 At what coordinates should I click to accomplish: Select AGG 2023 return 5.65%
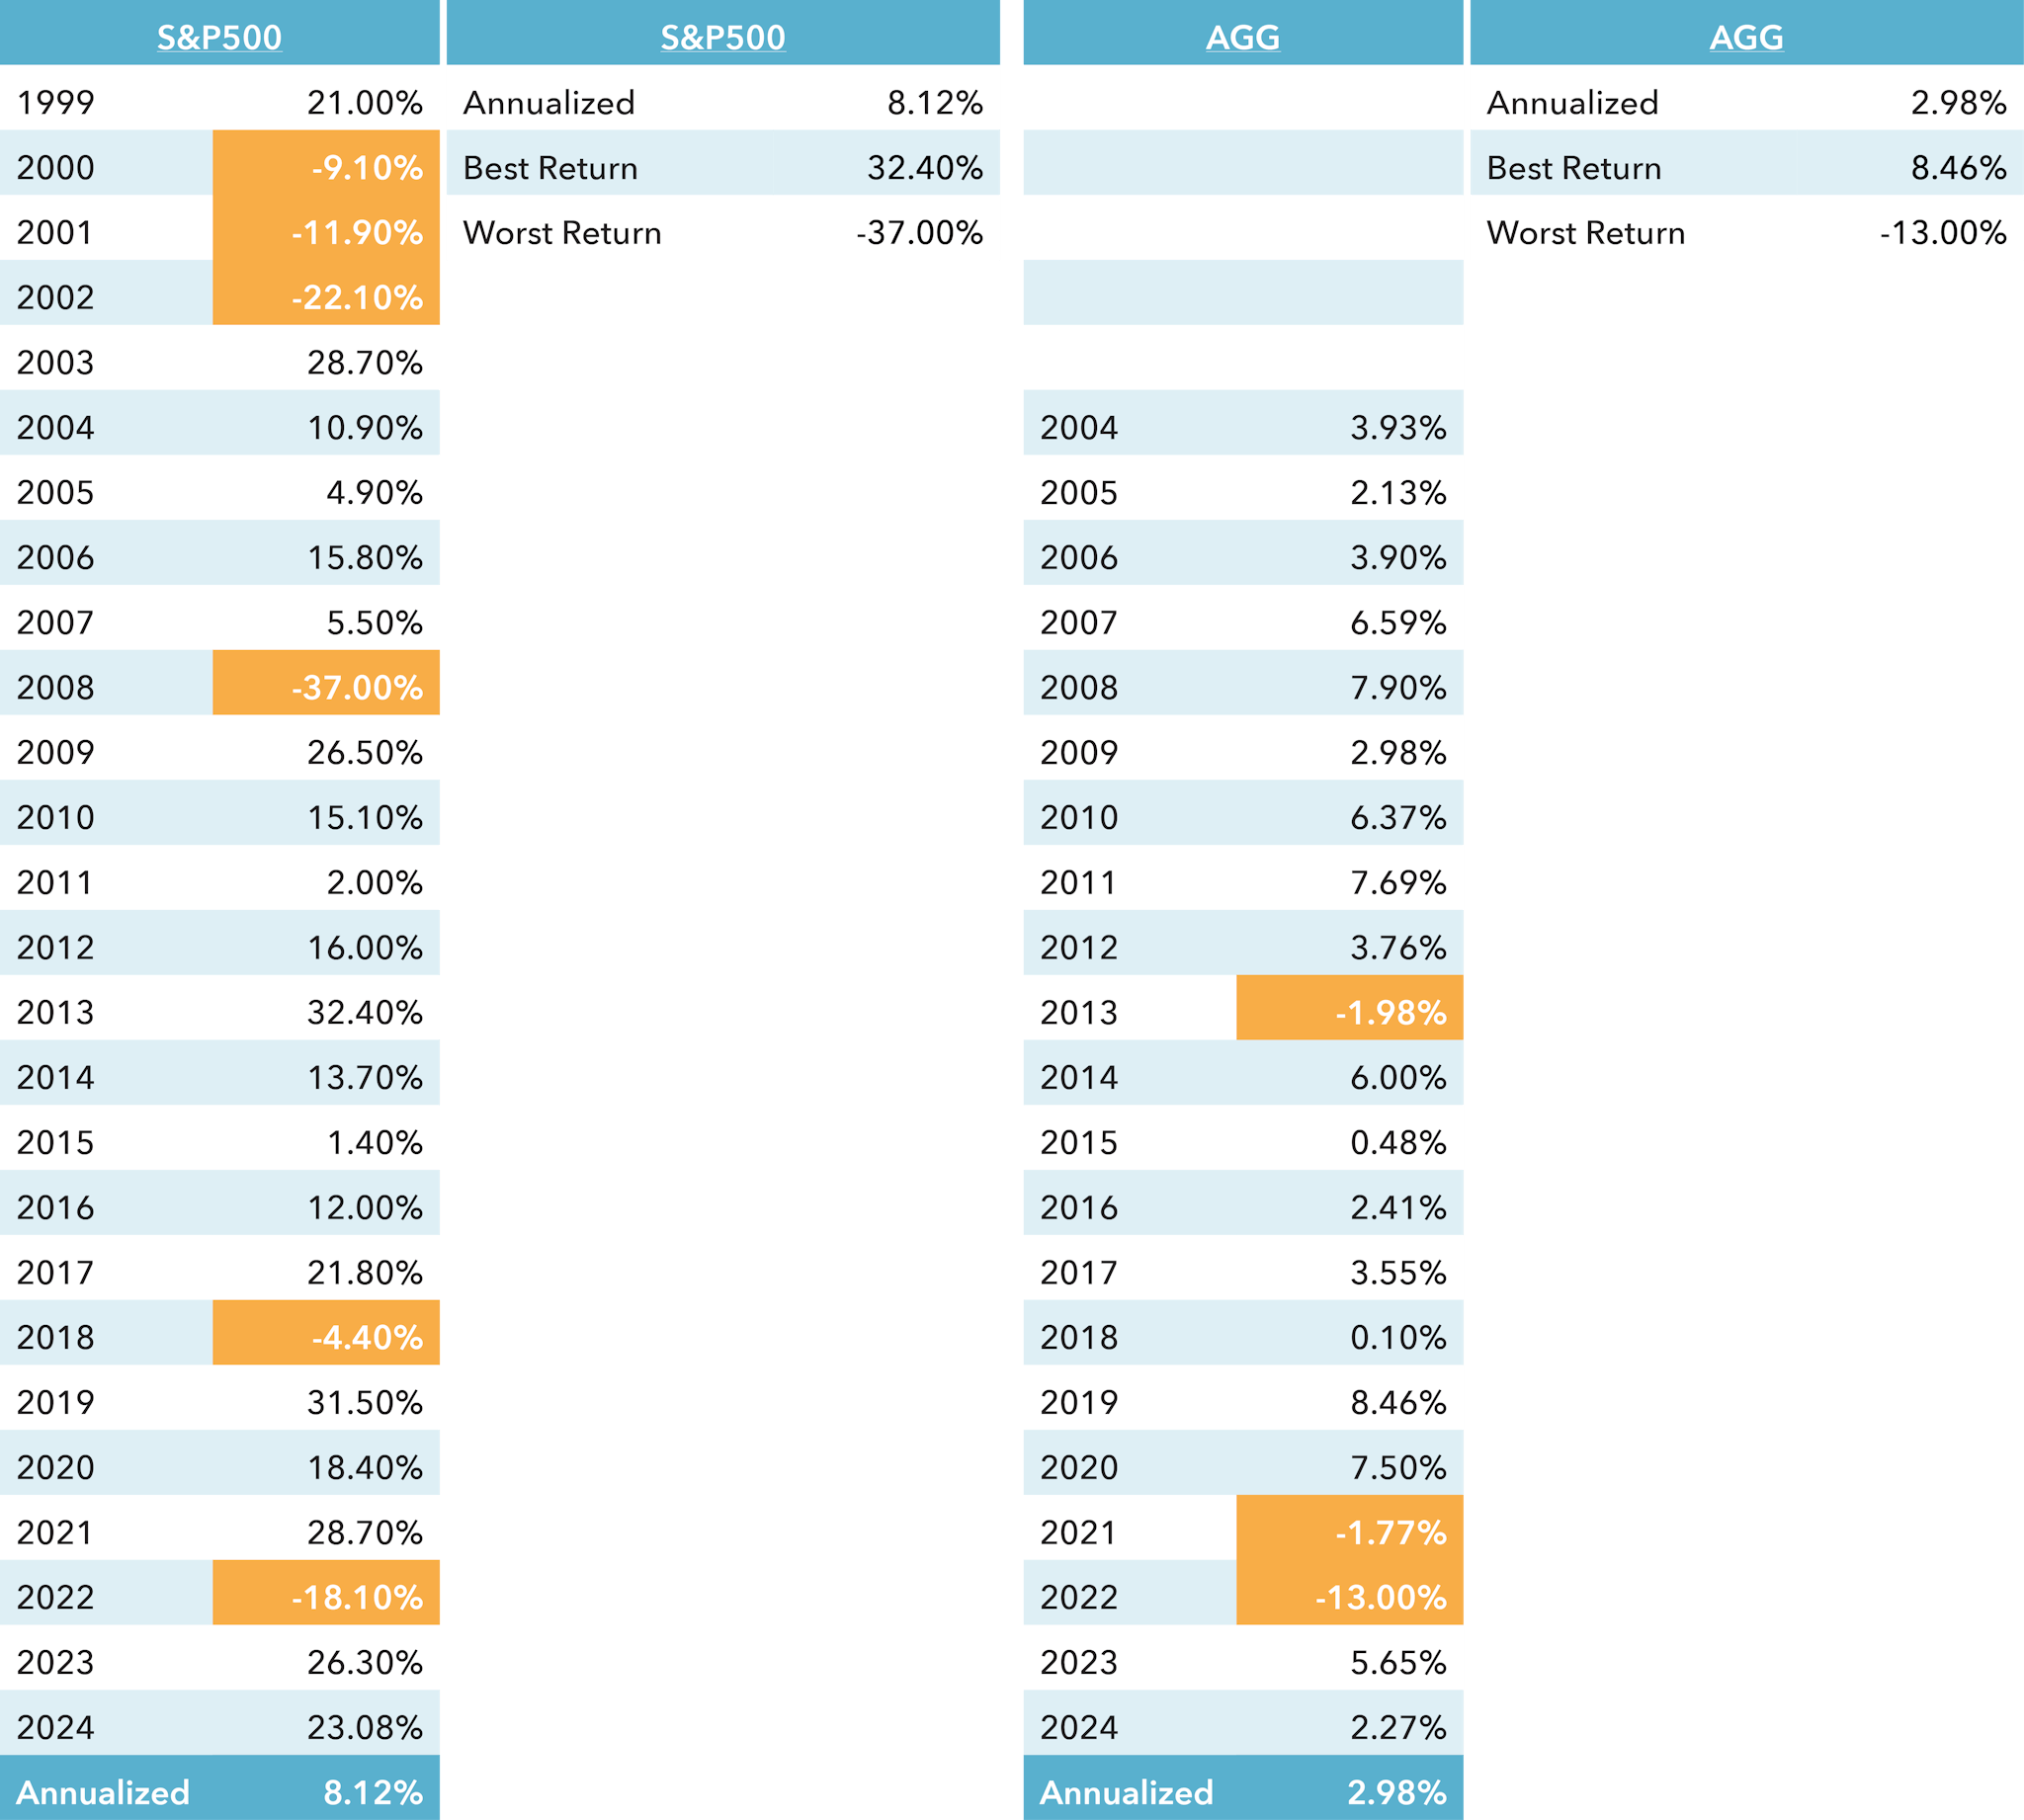coord(1398,1663)
